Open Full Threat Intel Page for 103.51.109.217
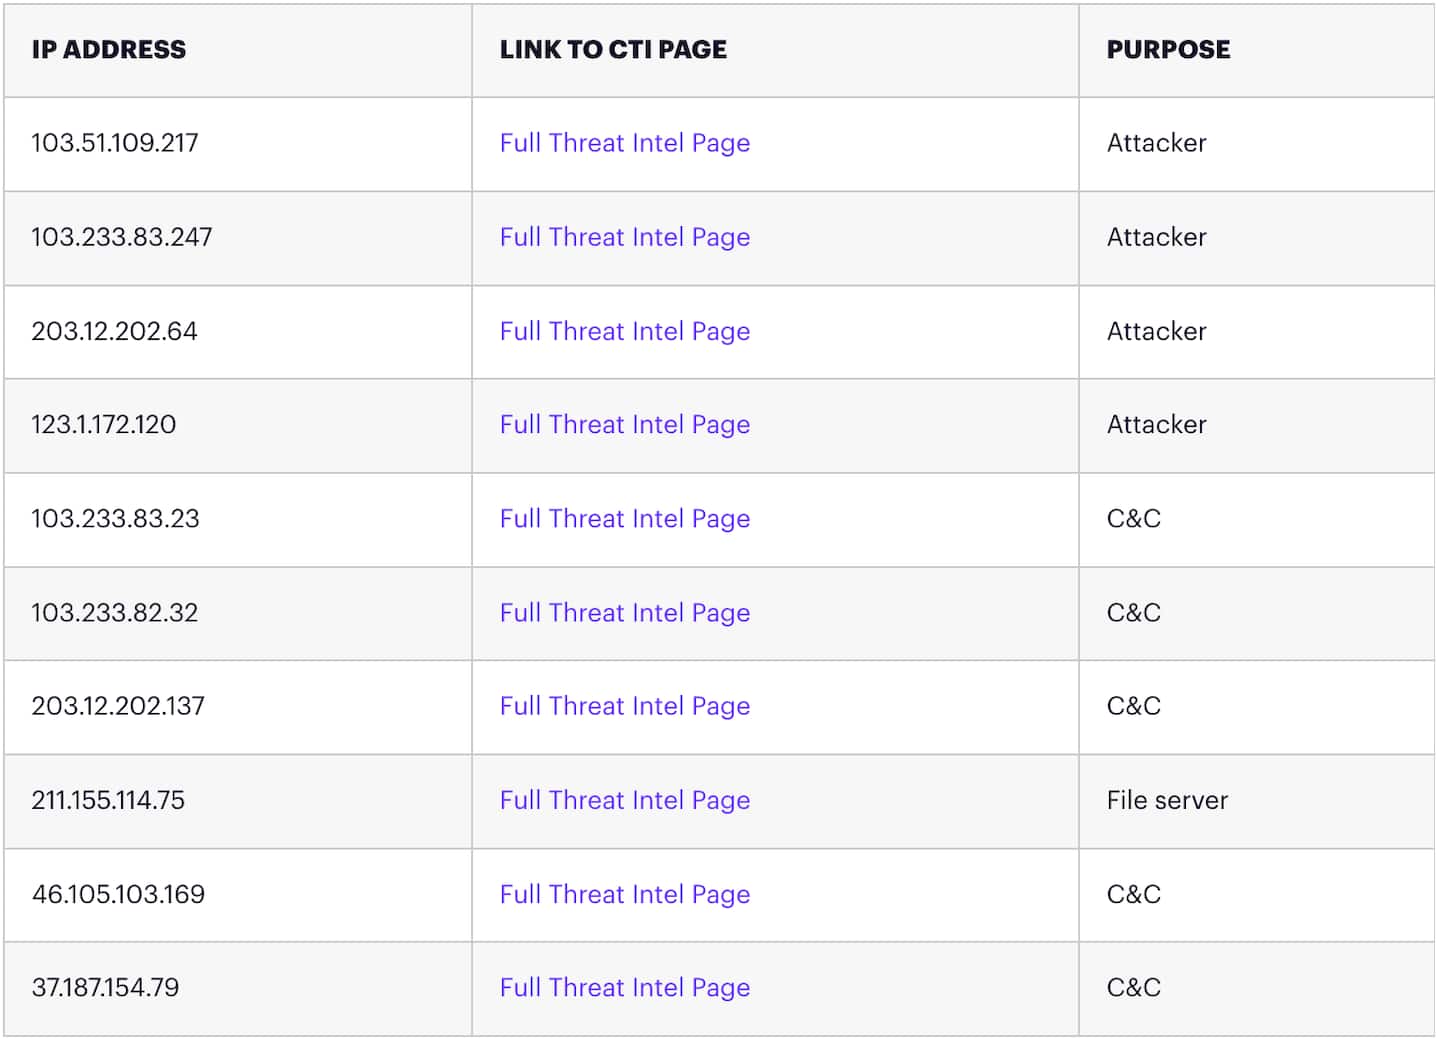1440x1039 pixels. [624, 143]
